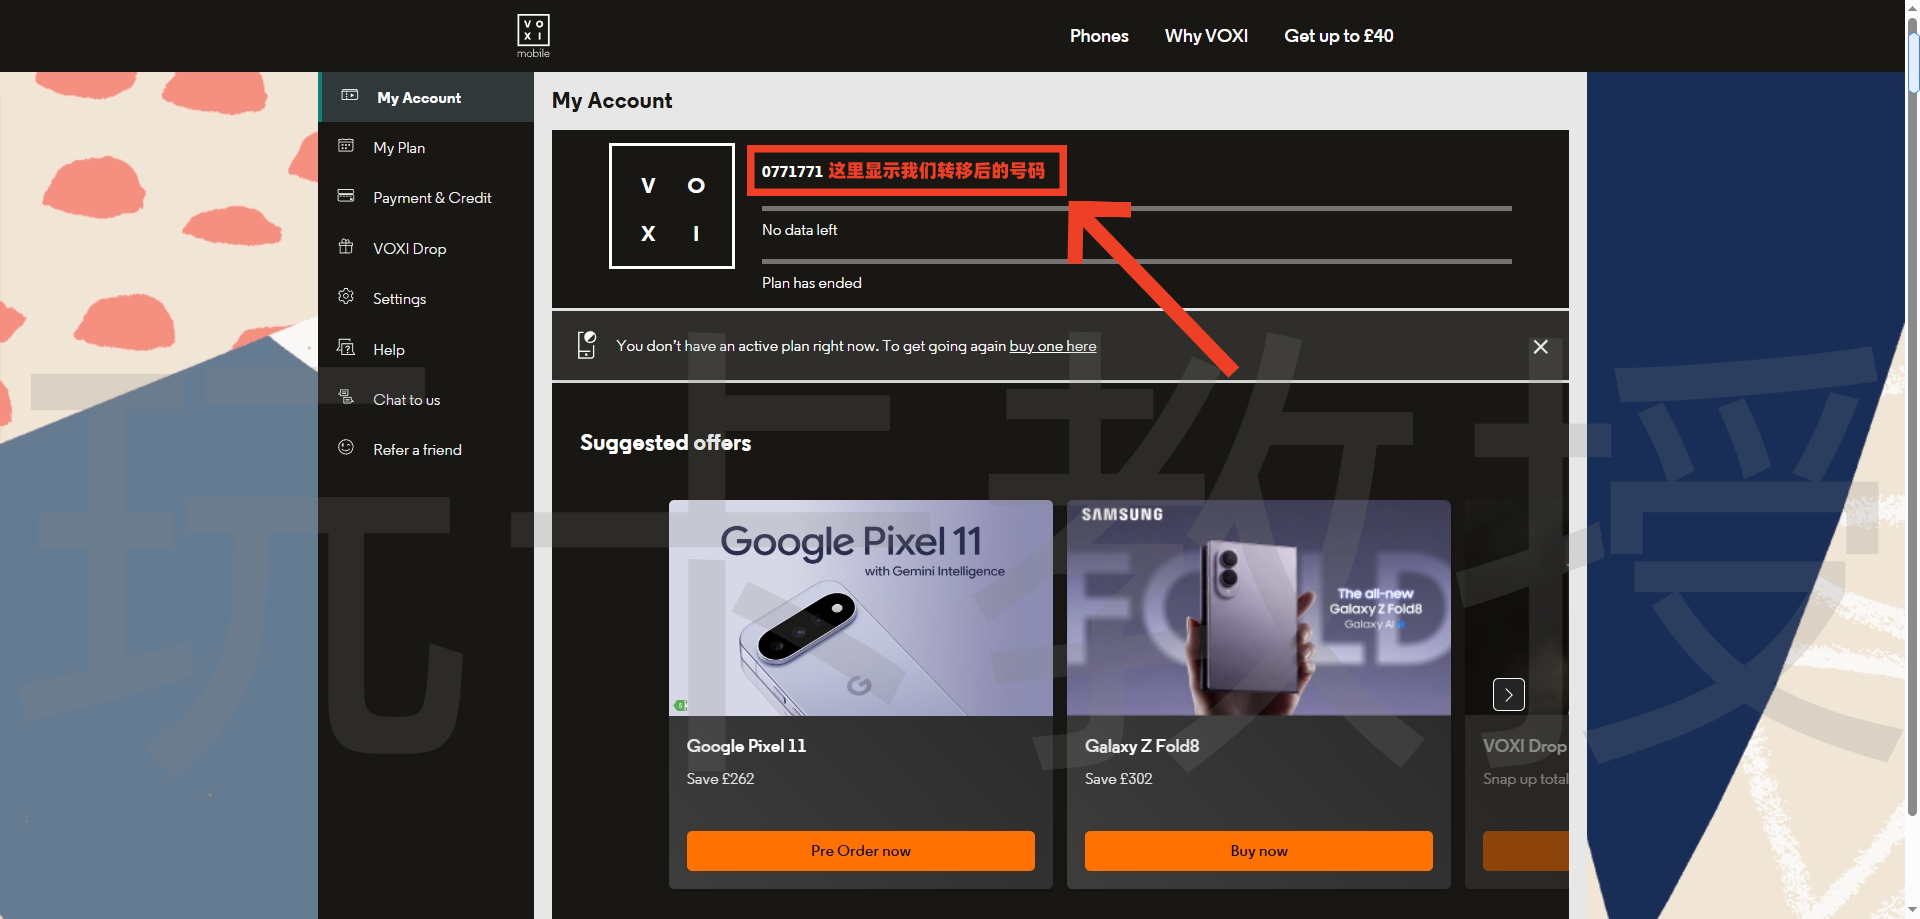
Task: Click Buy now for Galaxy Z Fold8
Action: pos(1259,851)
